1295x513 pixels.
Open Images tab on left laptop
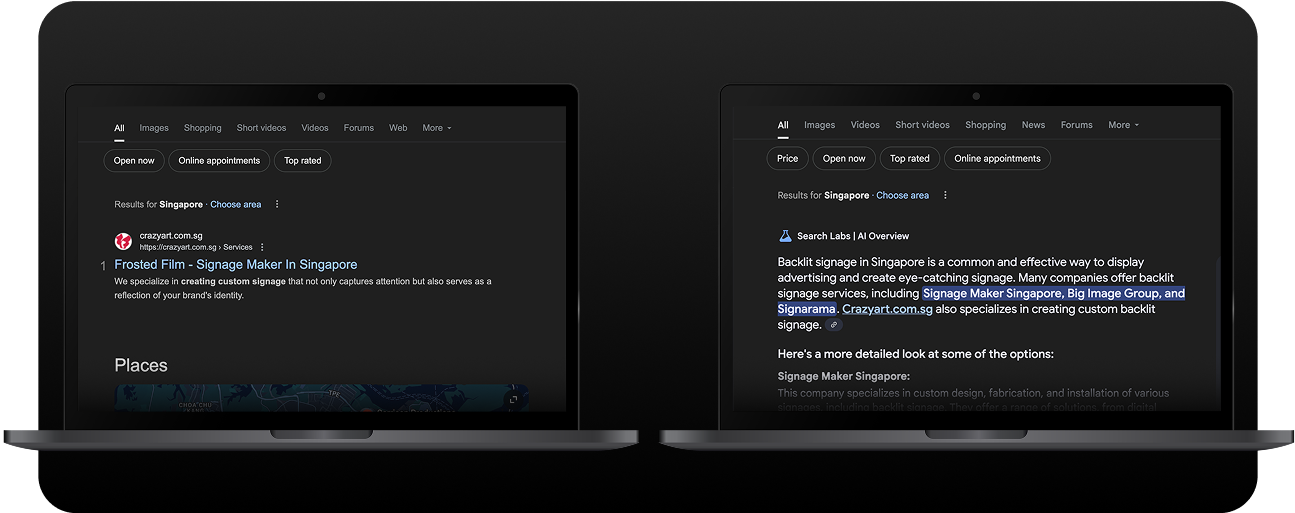tap(154, 128)
